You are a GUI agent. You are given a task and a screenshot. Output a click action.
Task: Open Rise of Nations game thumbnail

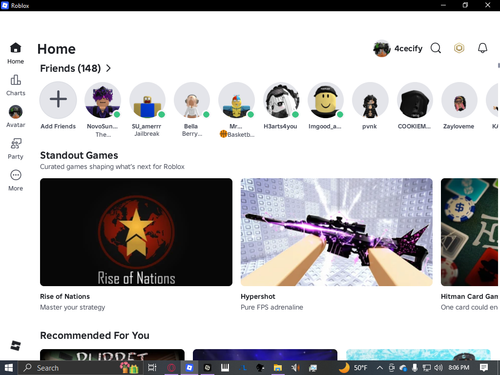(x=136, y=232)
